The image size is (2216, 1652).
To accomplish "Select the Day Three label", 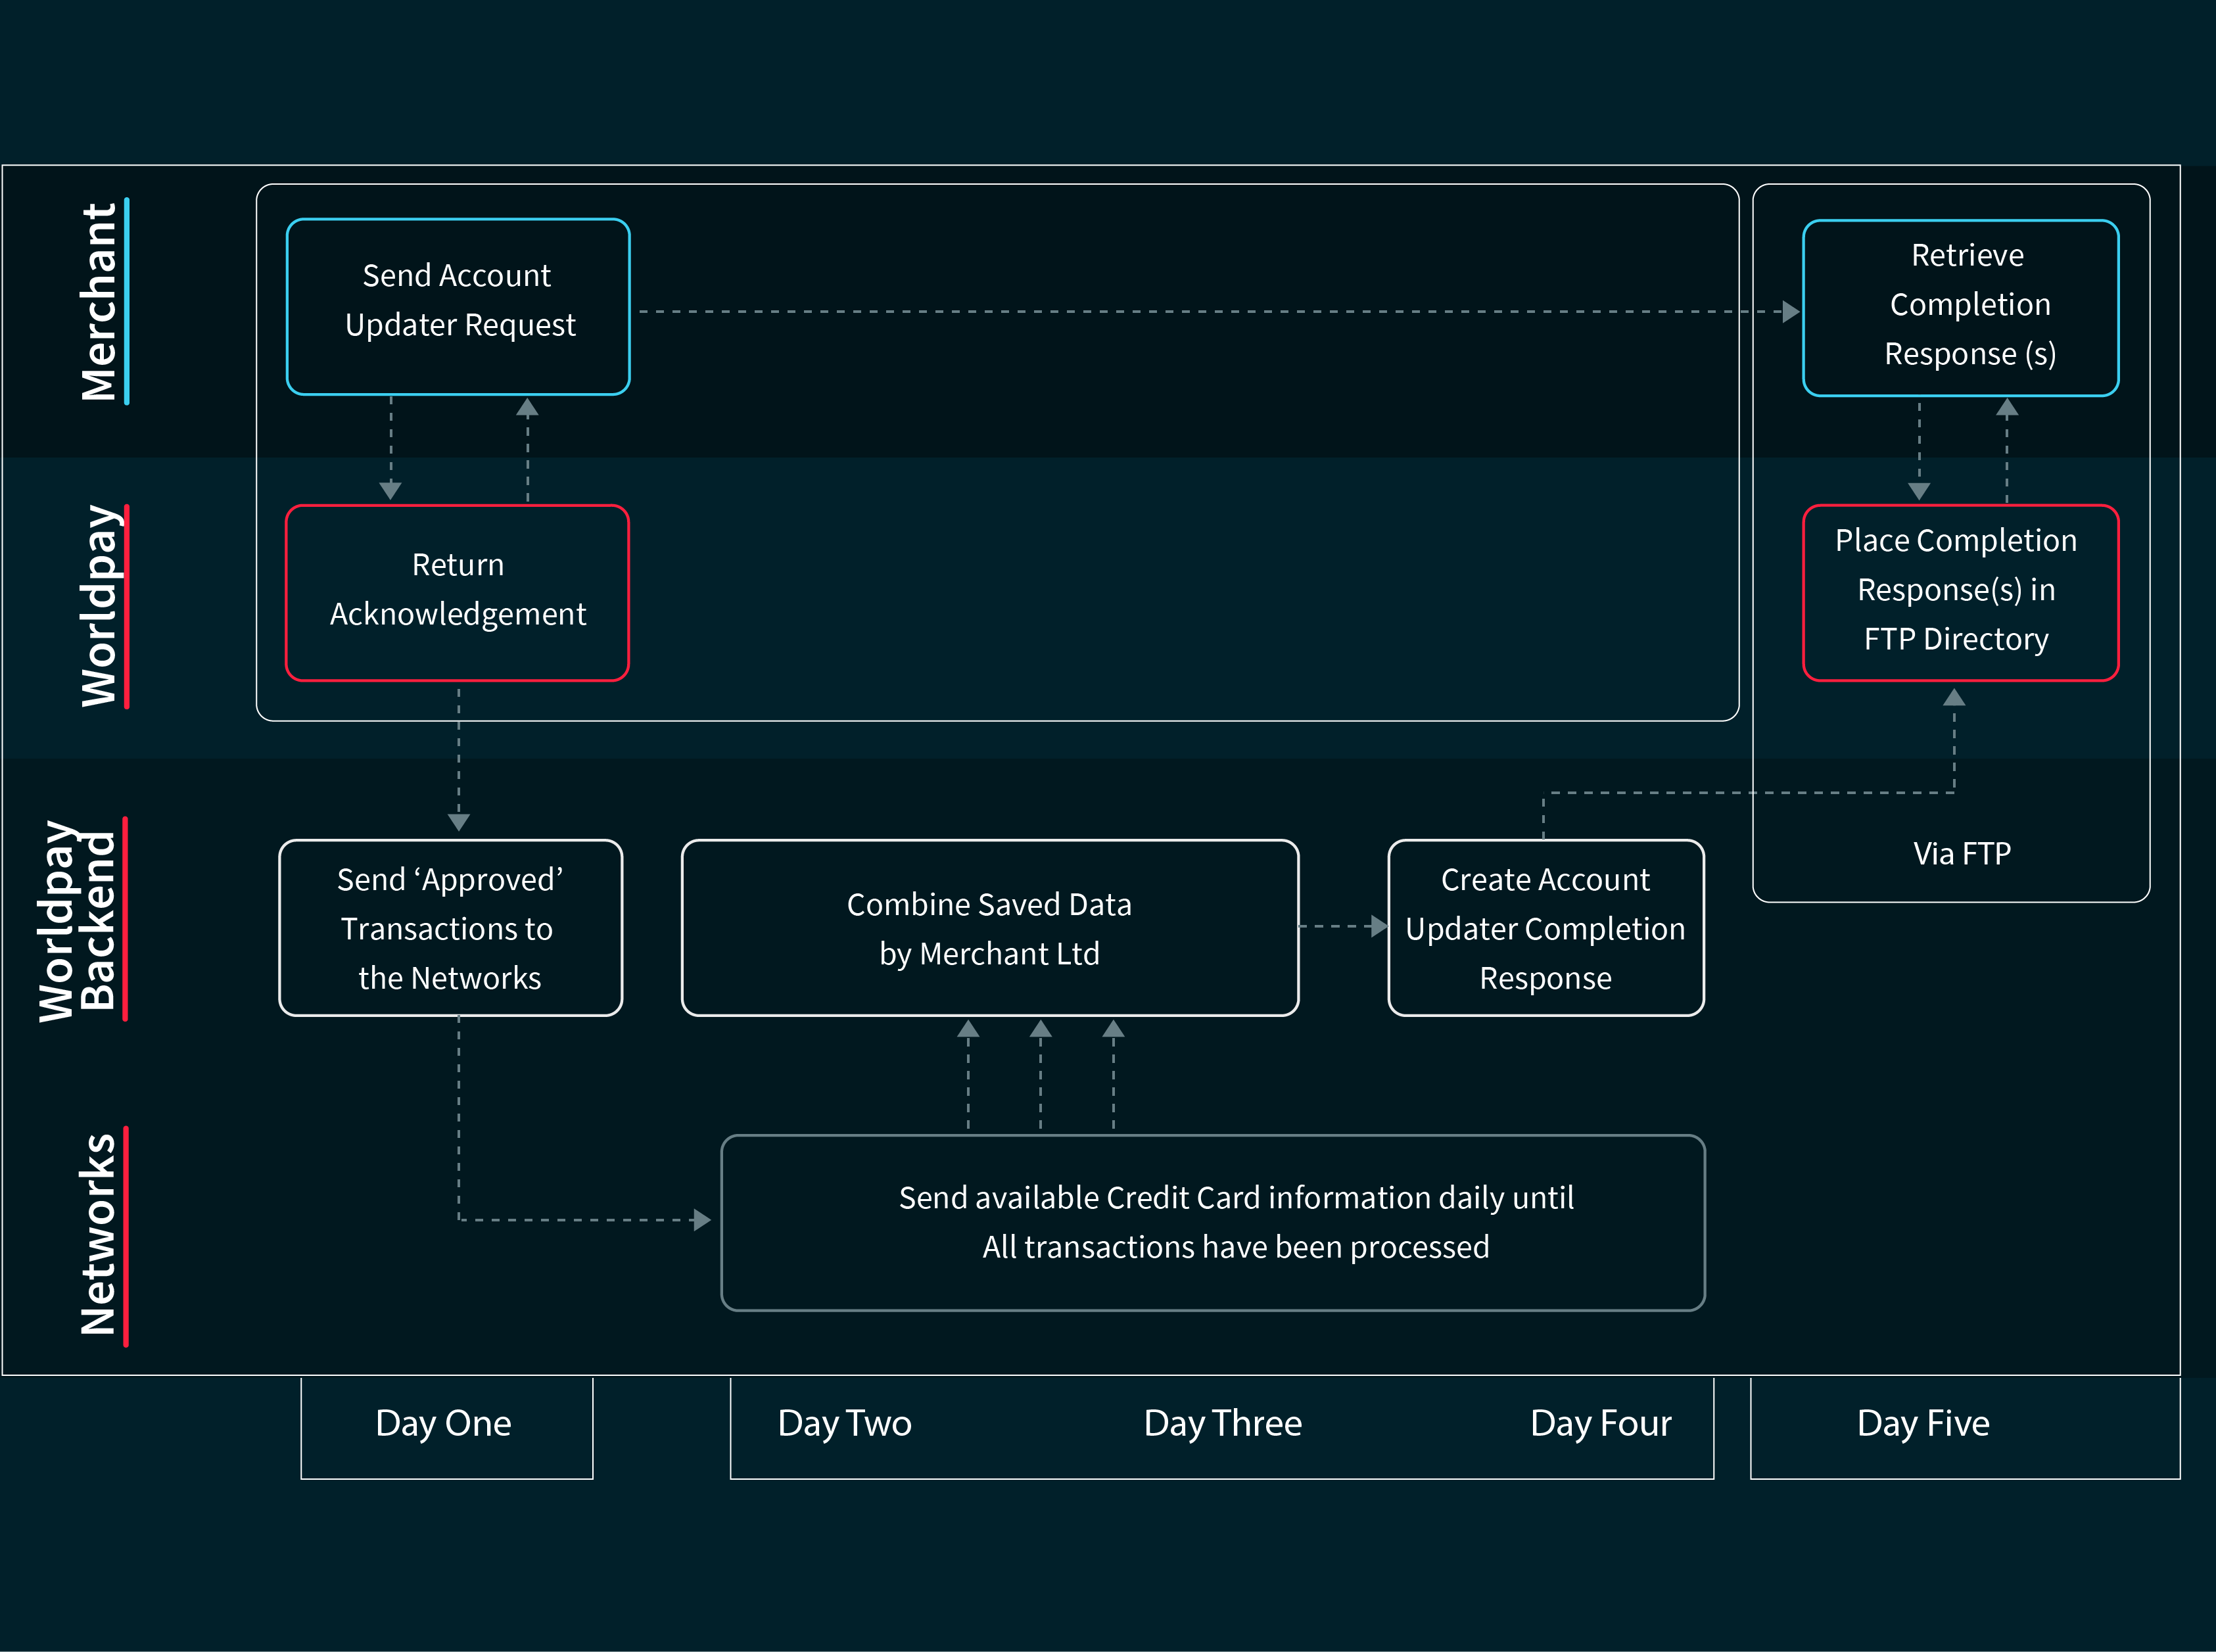I will point(1222,1423).
